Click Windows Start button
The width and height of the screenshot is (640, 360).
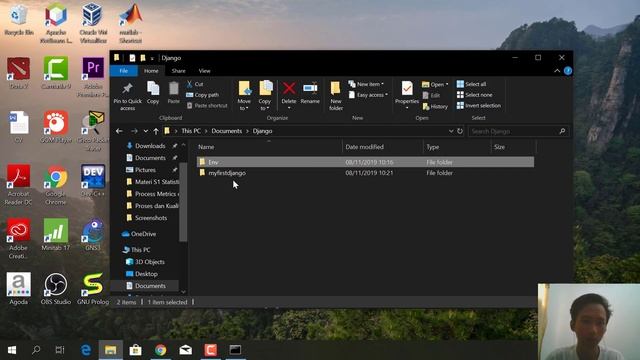pyautogui.click(x=12, y=350)
